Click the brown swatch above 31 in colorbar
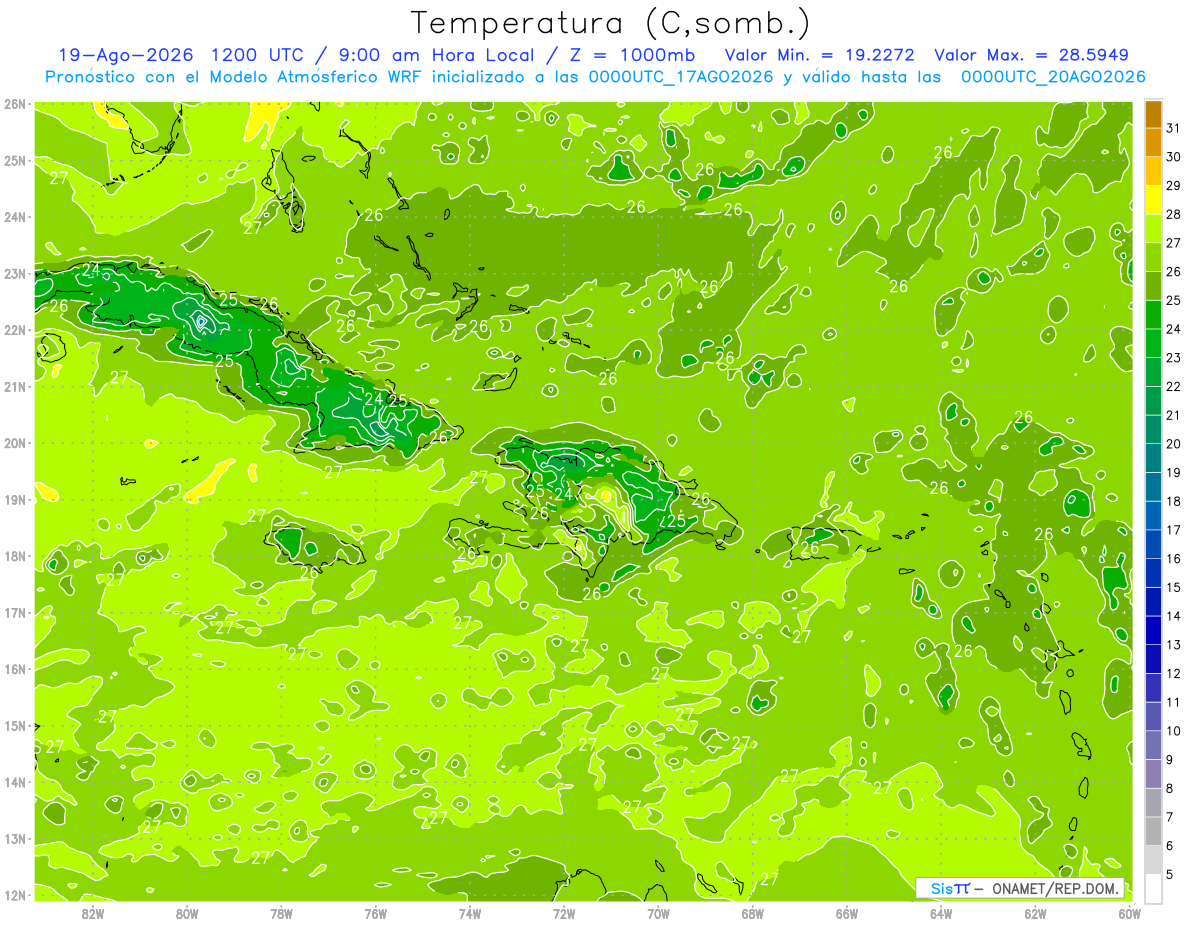Viewport: 1200px width, 927px height. coord(1153,114)
